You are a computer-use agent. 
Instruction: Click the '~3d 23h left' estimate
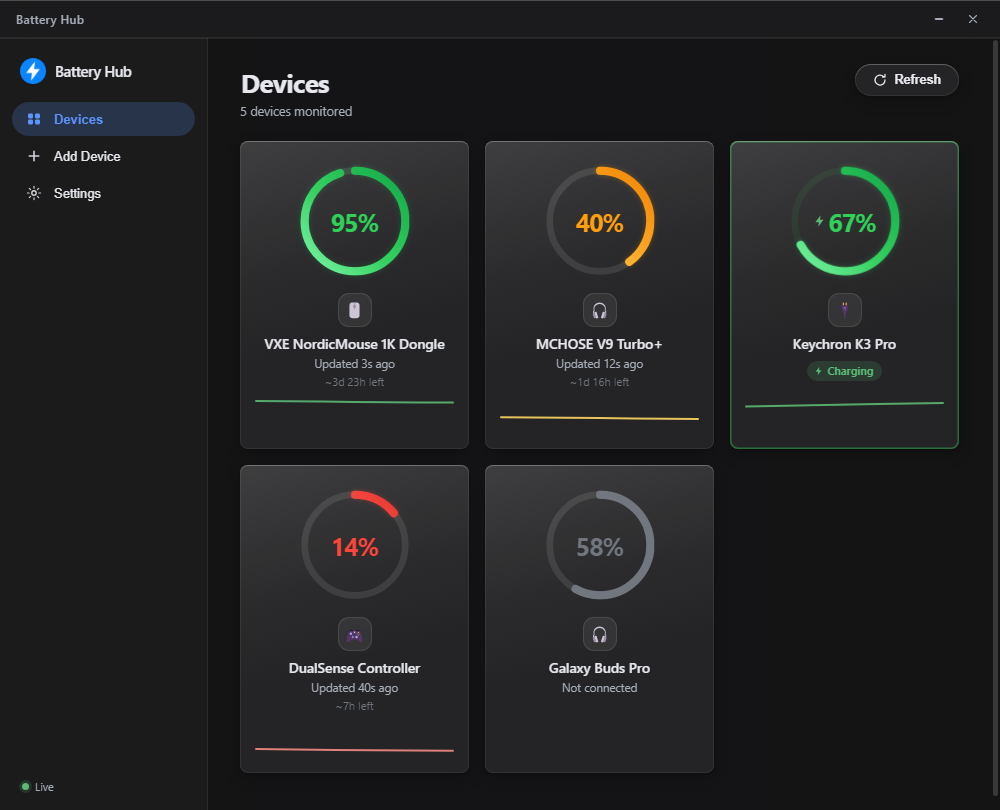click(355, 383)
